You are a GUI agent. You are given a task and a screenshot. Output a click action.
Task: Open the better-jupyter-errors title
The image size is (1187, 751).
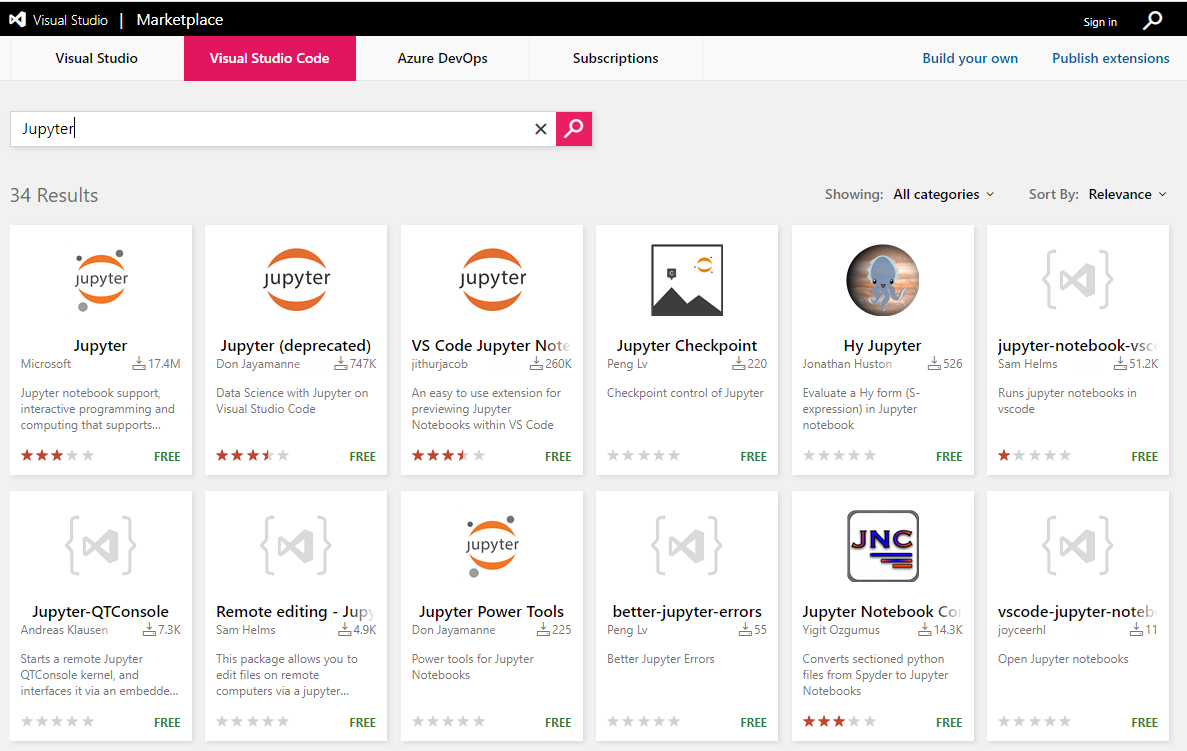(x=687, y=611)
